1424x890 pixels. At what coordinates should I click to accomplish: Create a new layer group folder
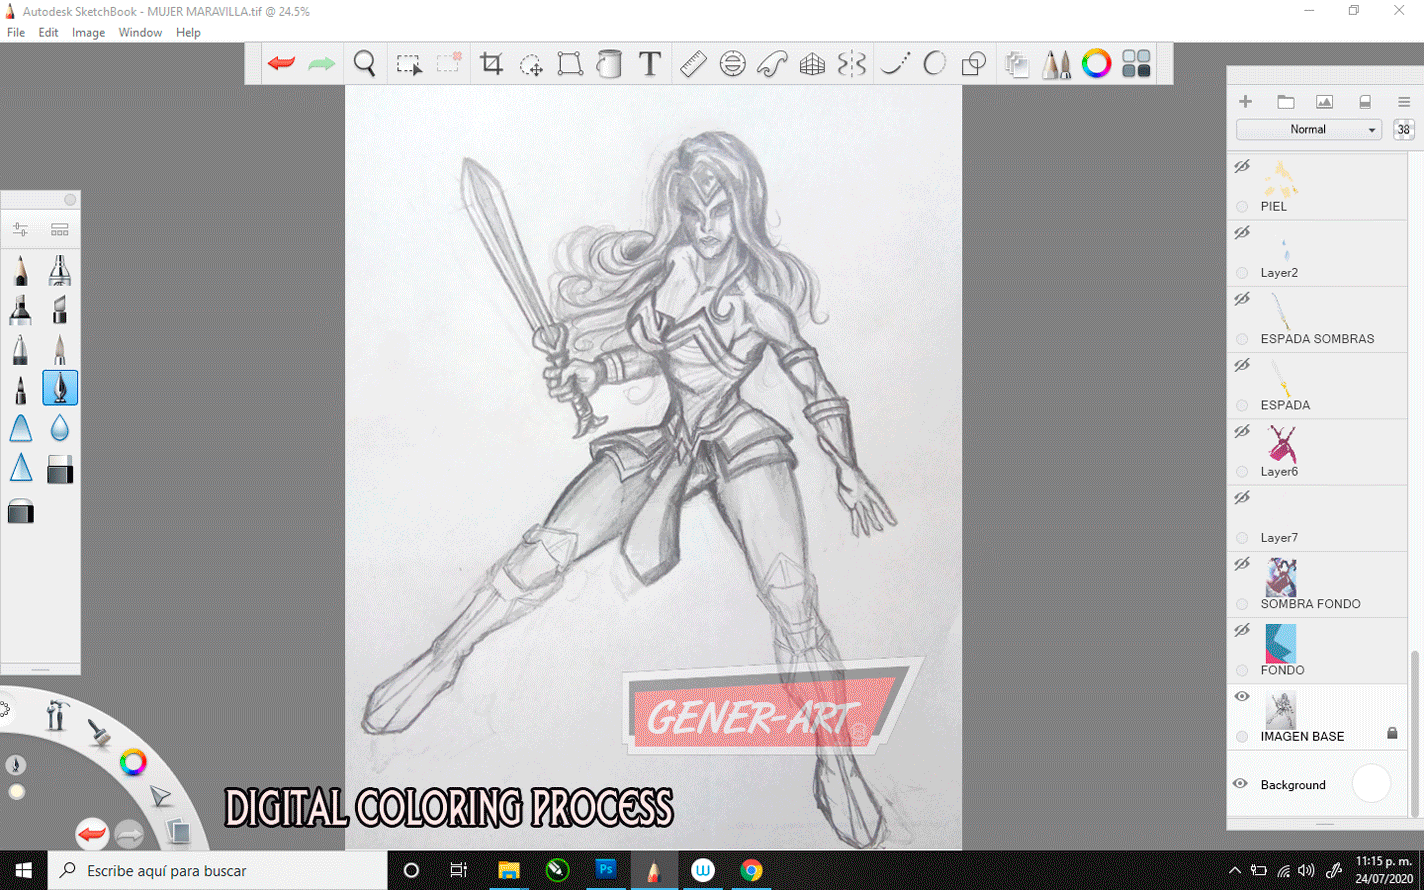(x=1286, y=102)
